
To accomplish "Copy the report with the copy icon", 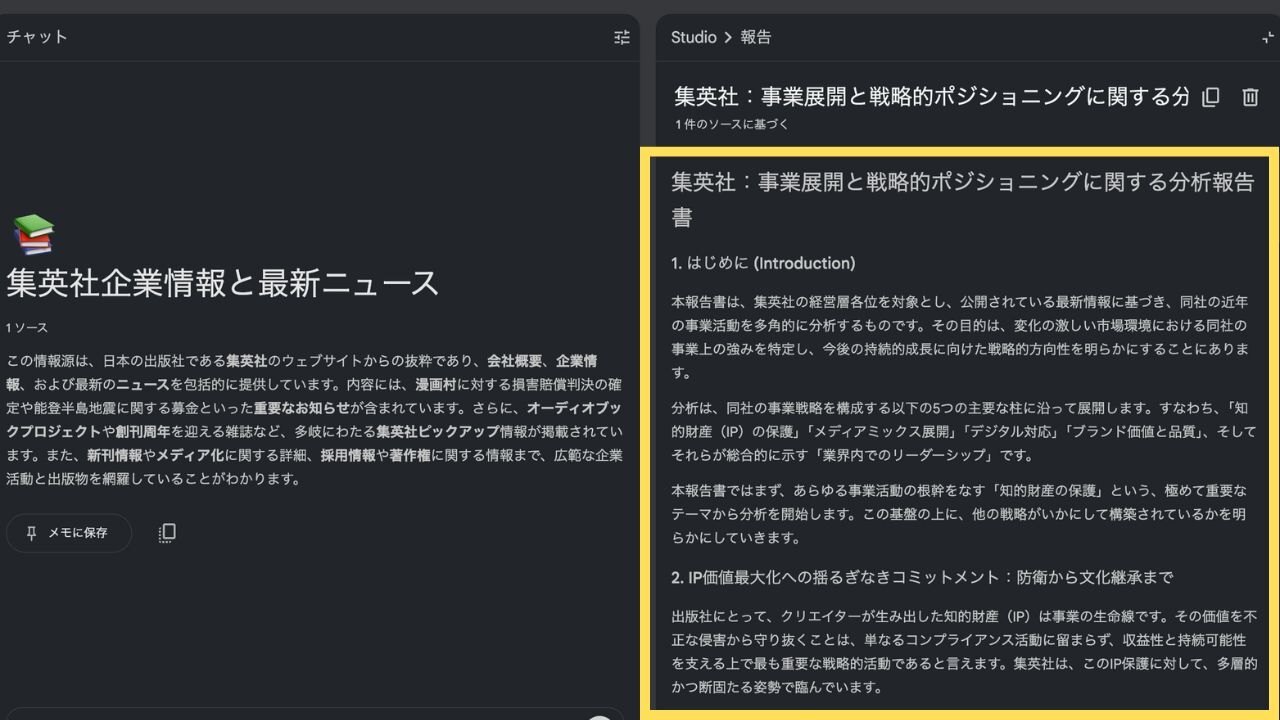I will [x=1210, y=97].
